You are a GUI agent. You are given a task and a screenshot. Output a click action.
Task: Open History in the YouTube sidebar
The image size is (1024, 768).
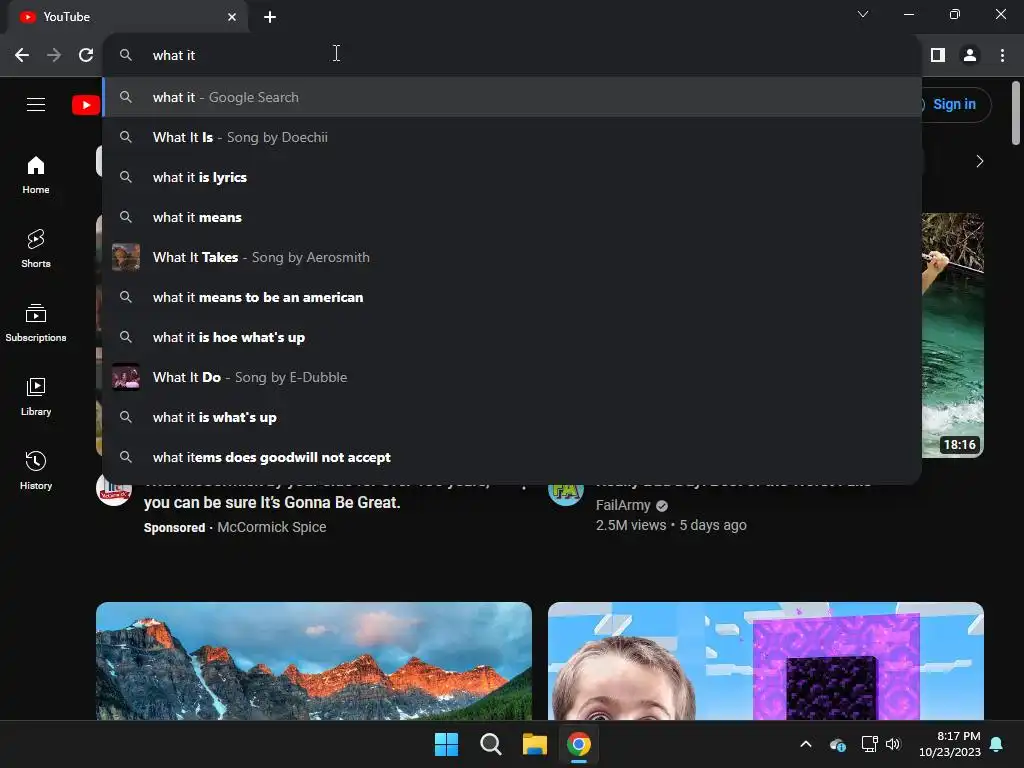tap(36, 471)
